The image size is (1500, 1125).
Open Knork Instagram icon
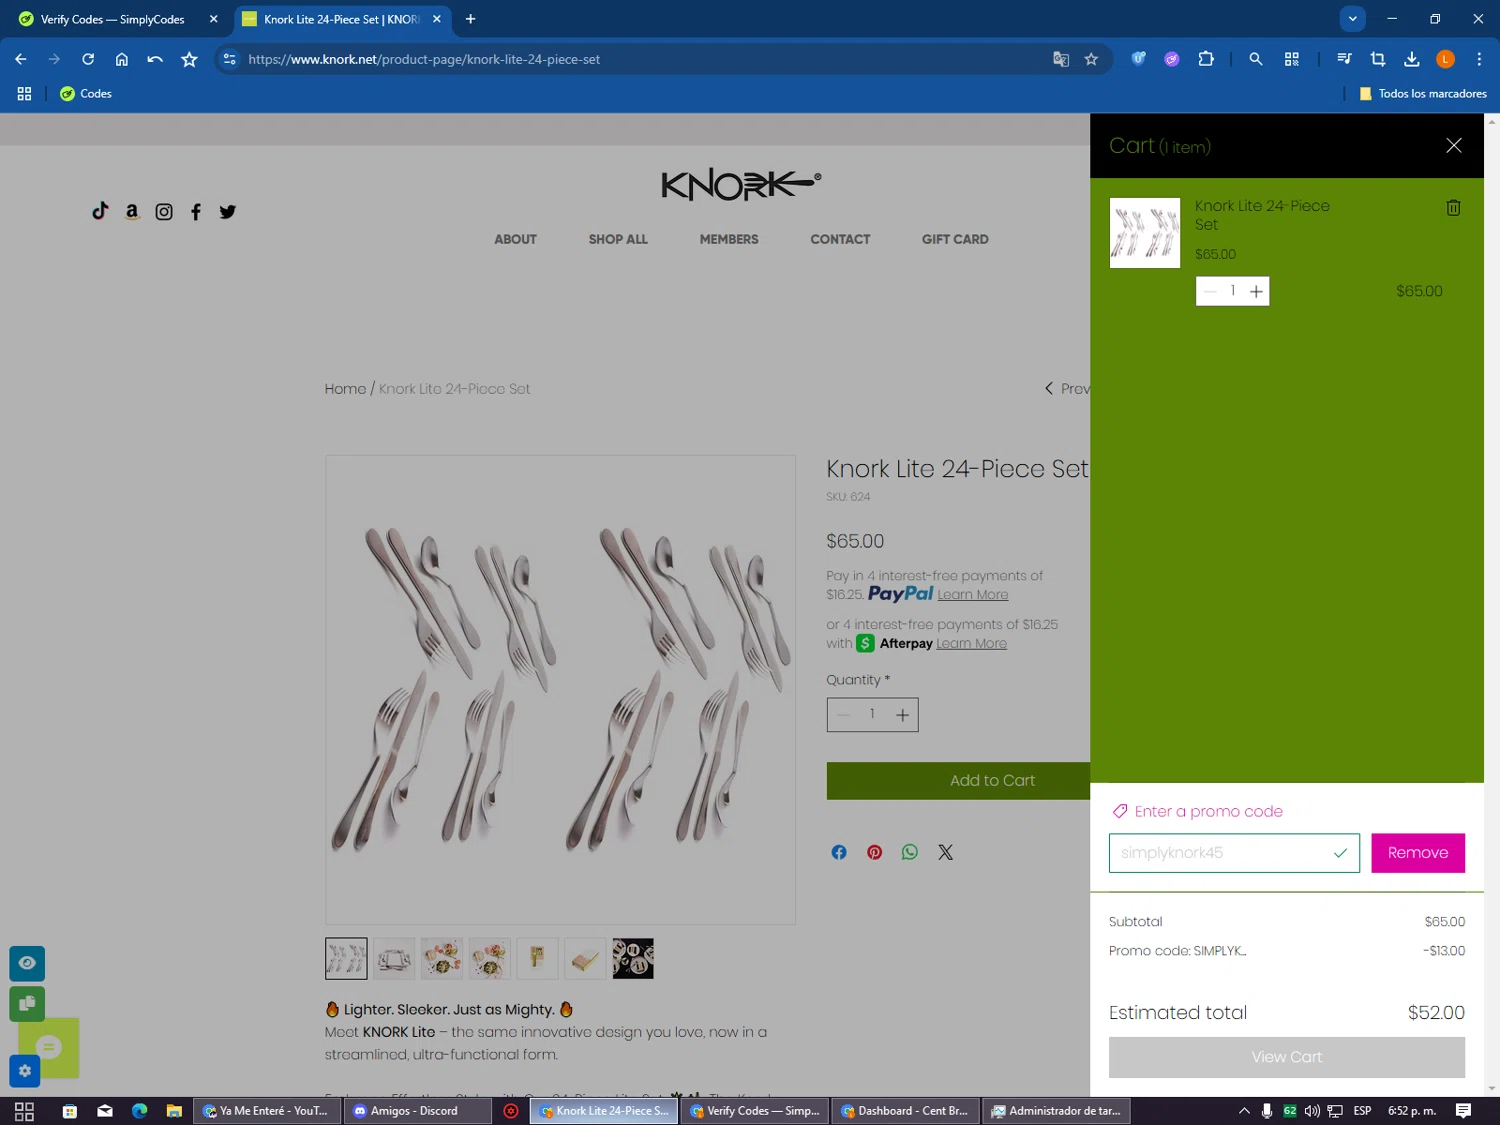click(164, 212)
